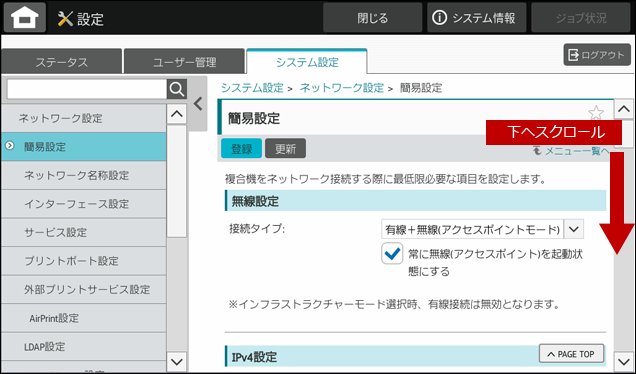Toggle 常に無線(アクセスポイント)を起動状態にする checkbox
The width and height of the screenshot is (636, 374).
[x=392, y=254]
